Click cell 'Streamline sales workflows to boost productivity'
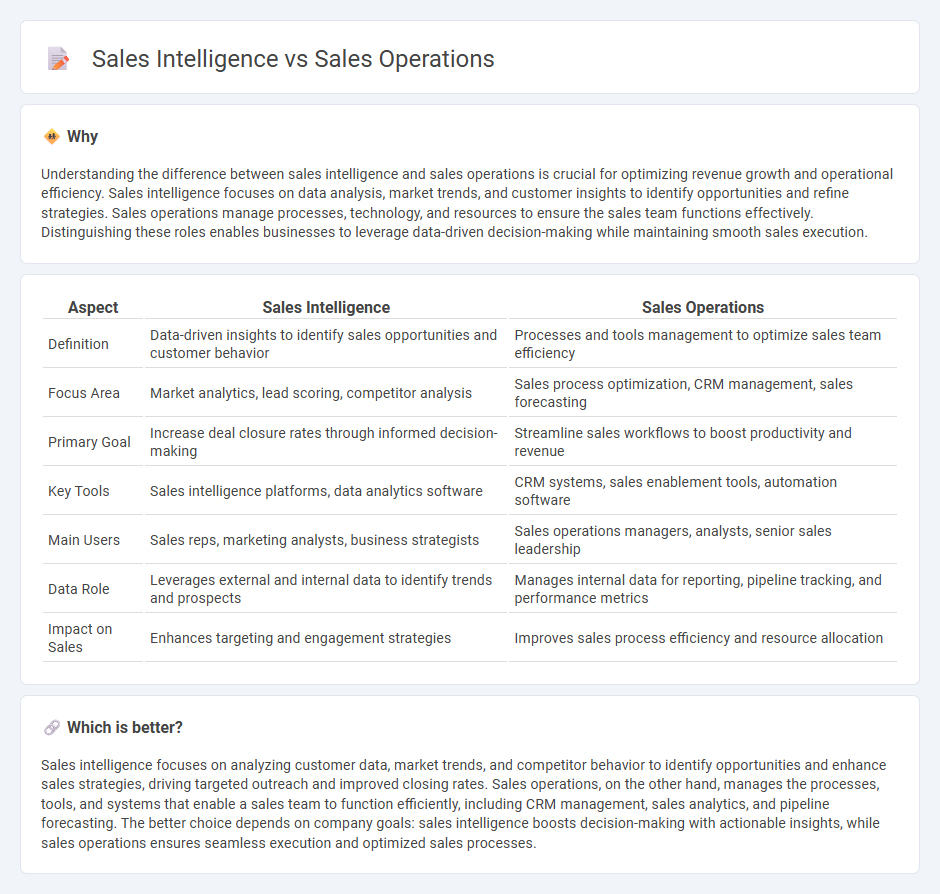This screenshot has height=894, width=940. (703, 443)
